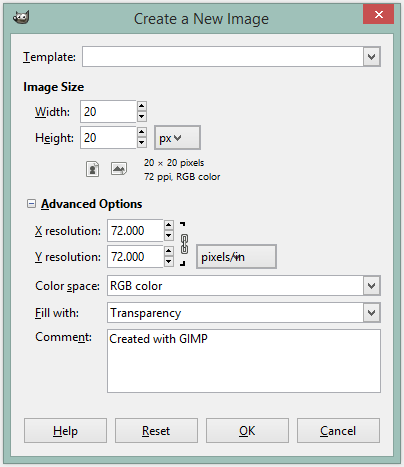Increase Width with up arrow
Screen dimensions: 404x467
[142, 106]
